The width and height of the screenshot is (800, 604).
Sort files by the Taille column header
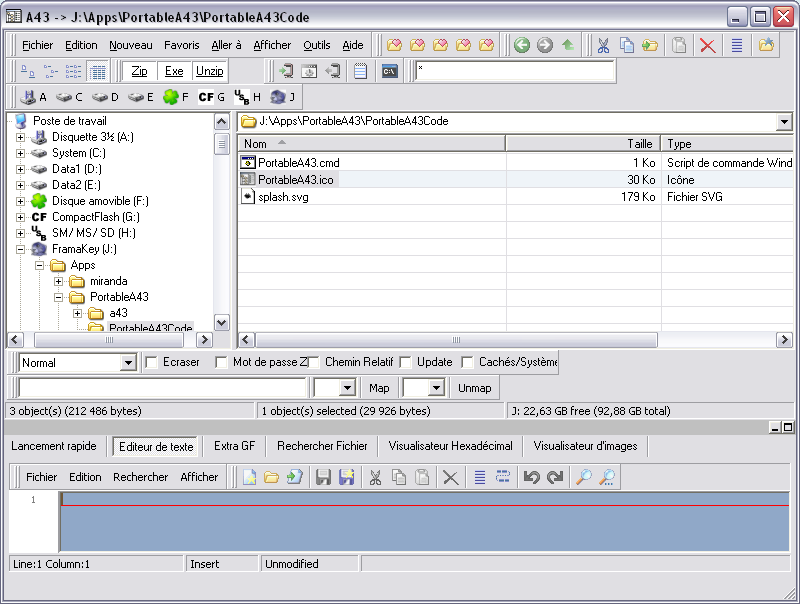point(583,144)
